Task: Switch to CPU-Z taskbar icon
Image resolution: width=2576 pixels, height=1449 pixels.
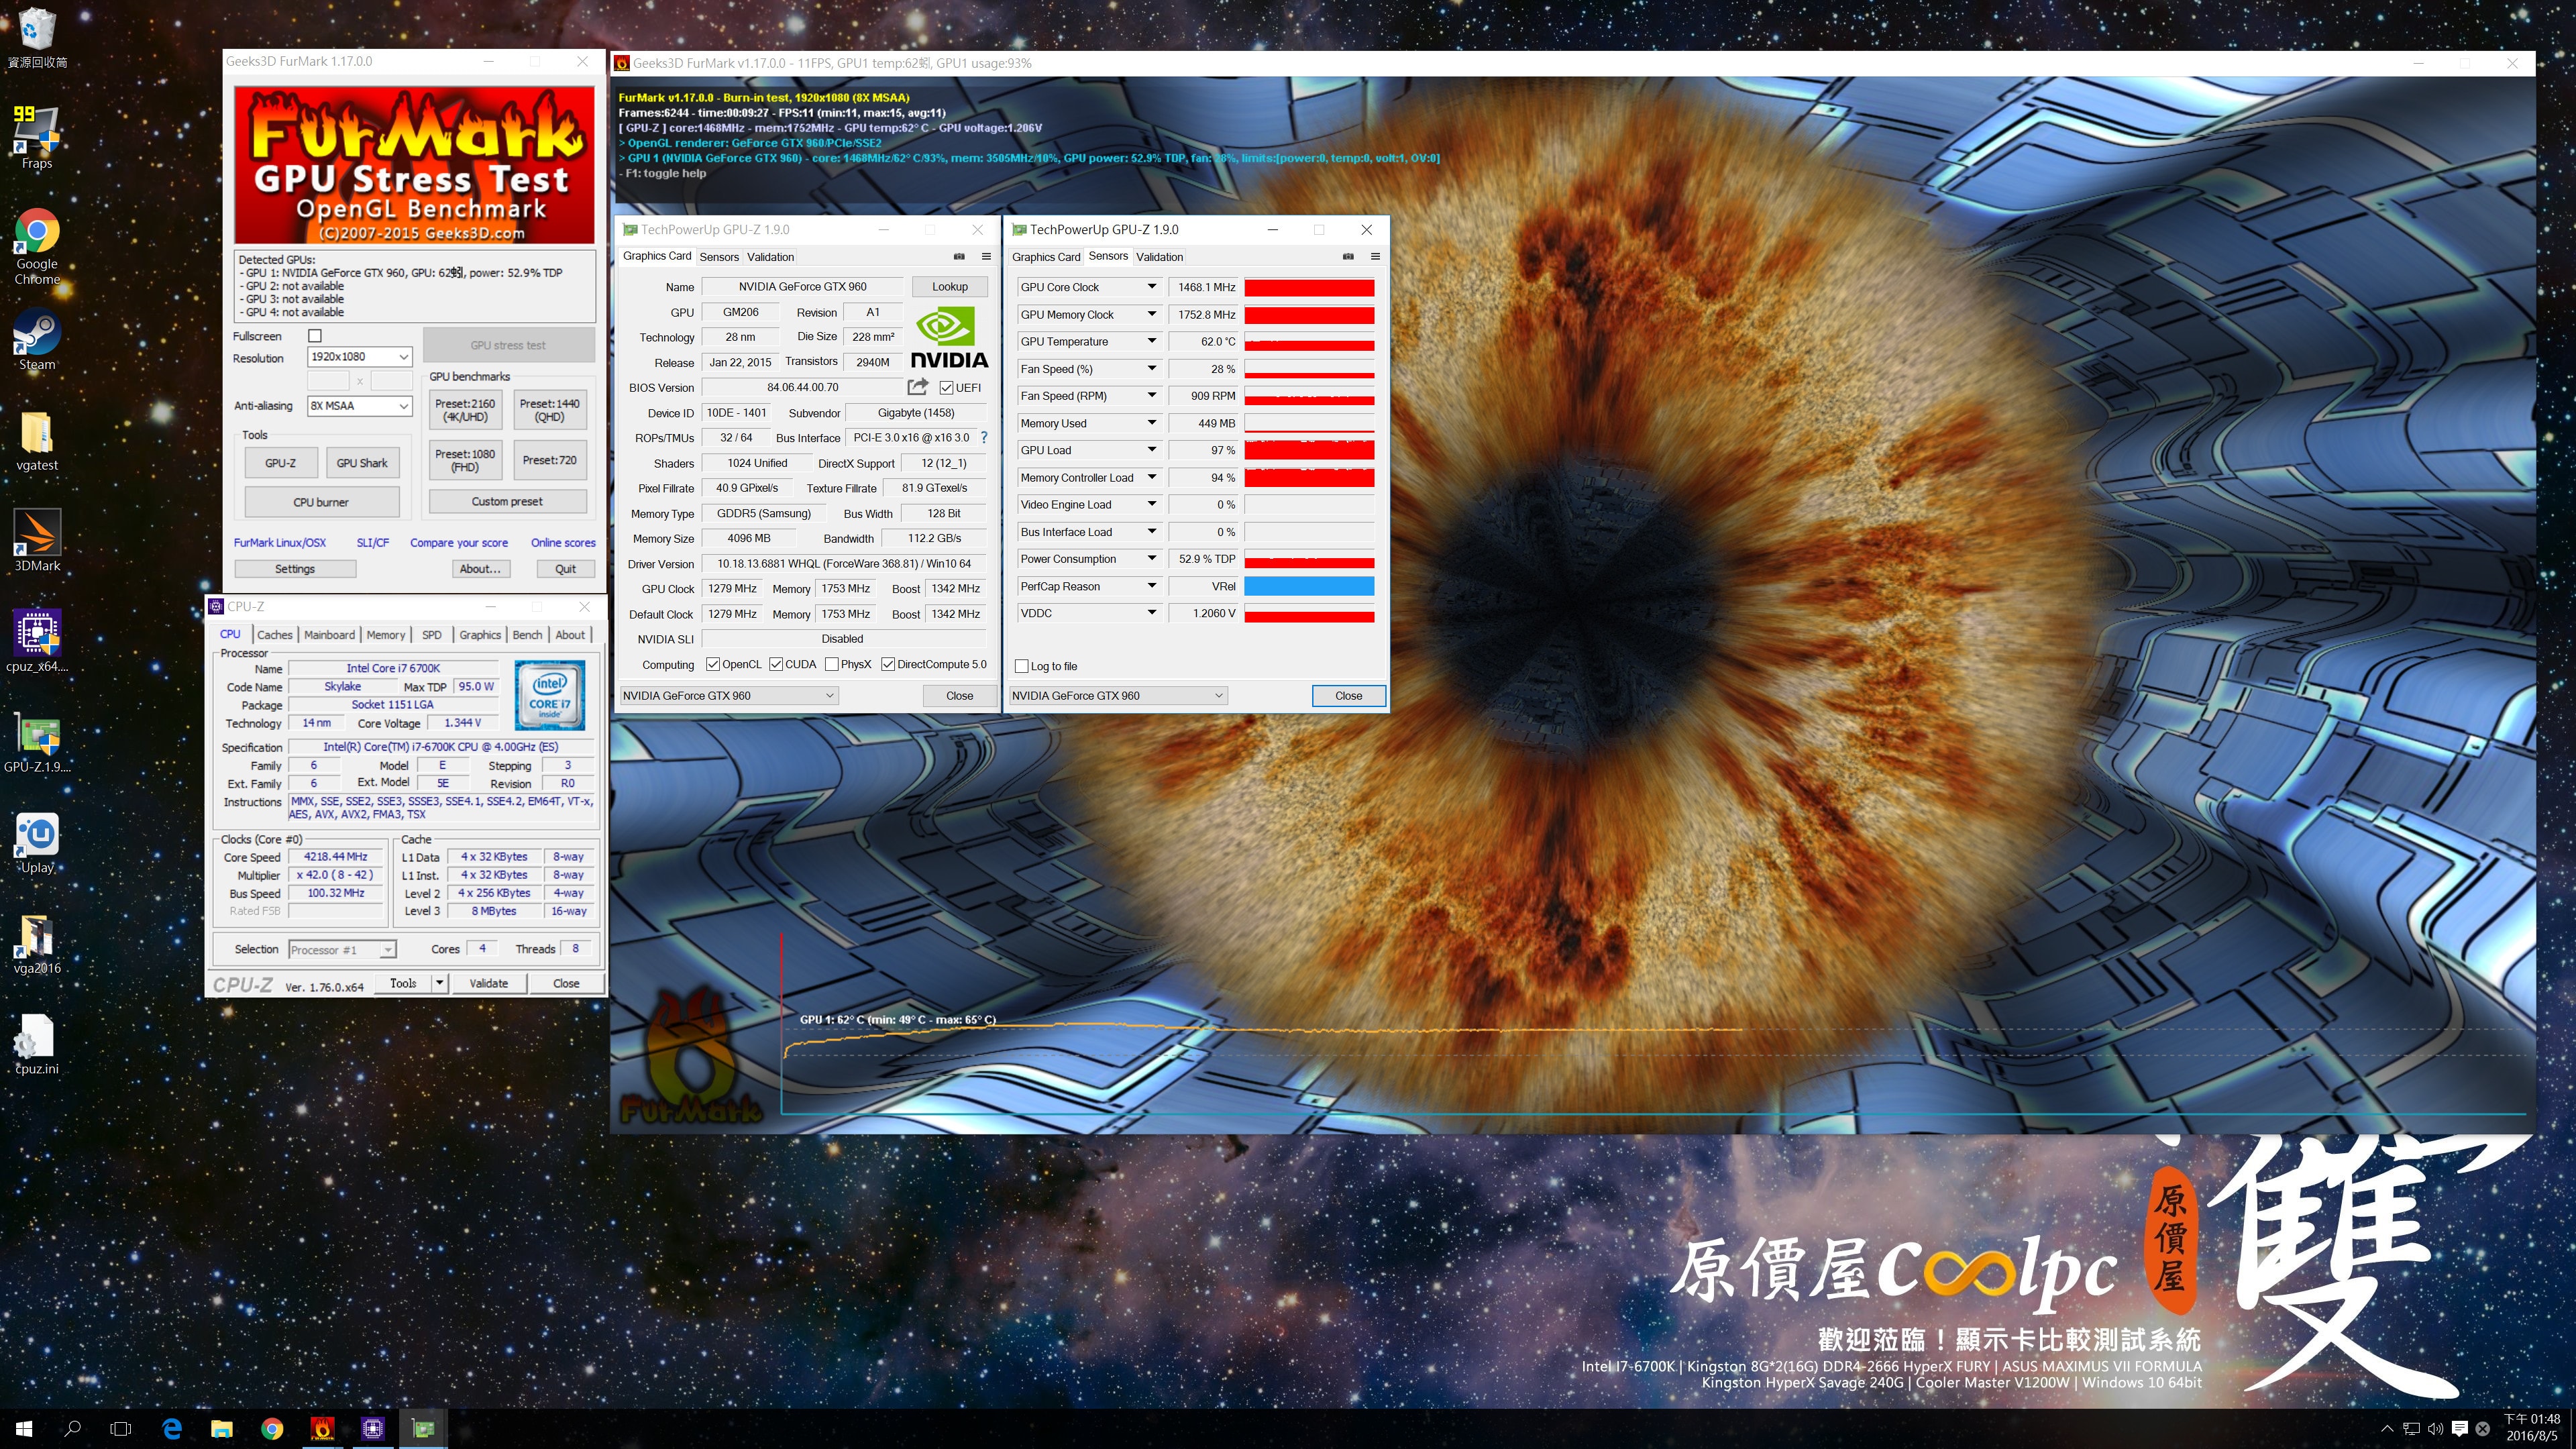Action: click(372, 1429)
